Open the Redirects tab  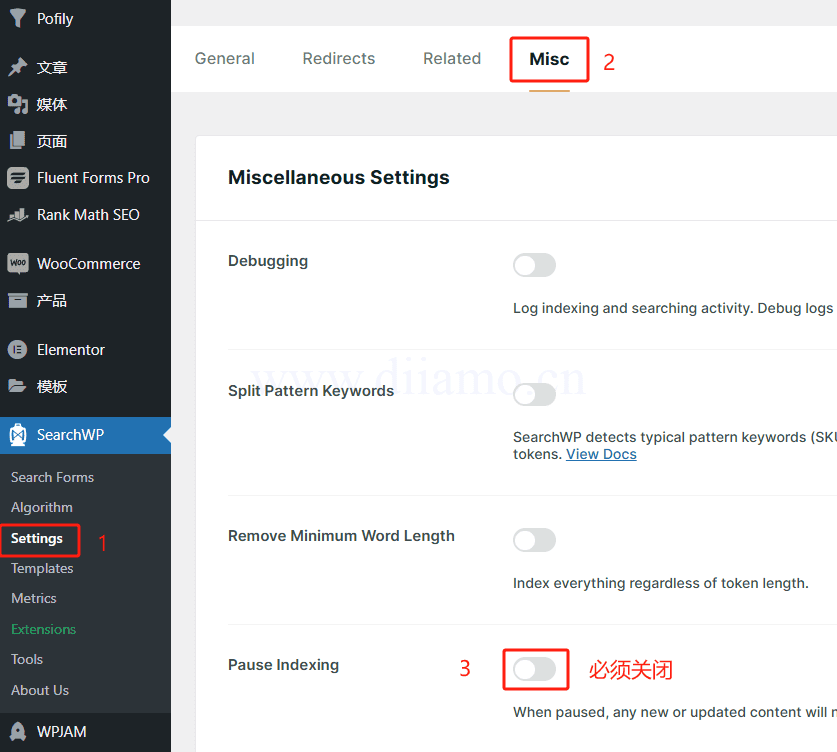point(339,59)
